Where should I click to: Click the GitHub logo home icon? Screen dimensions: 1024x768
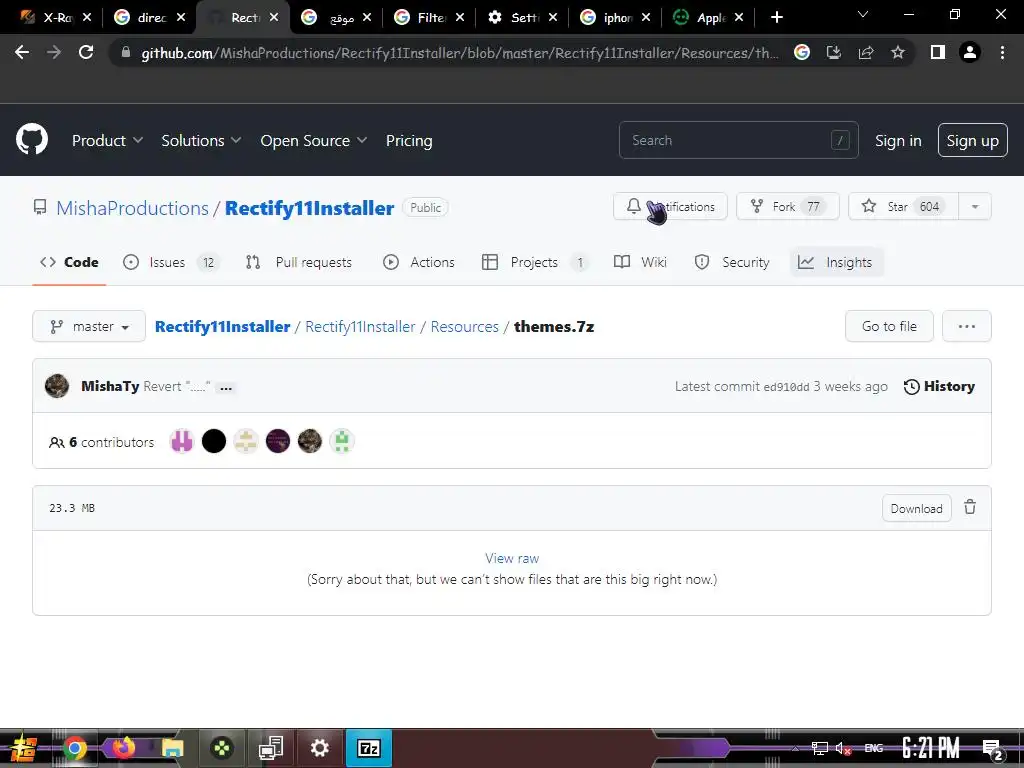(x=31, y=140)
